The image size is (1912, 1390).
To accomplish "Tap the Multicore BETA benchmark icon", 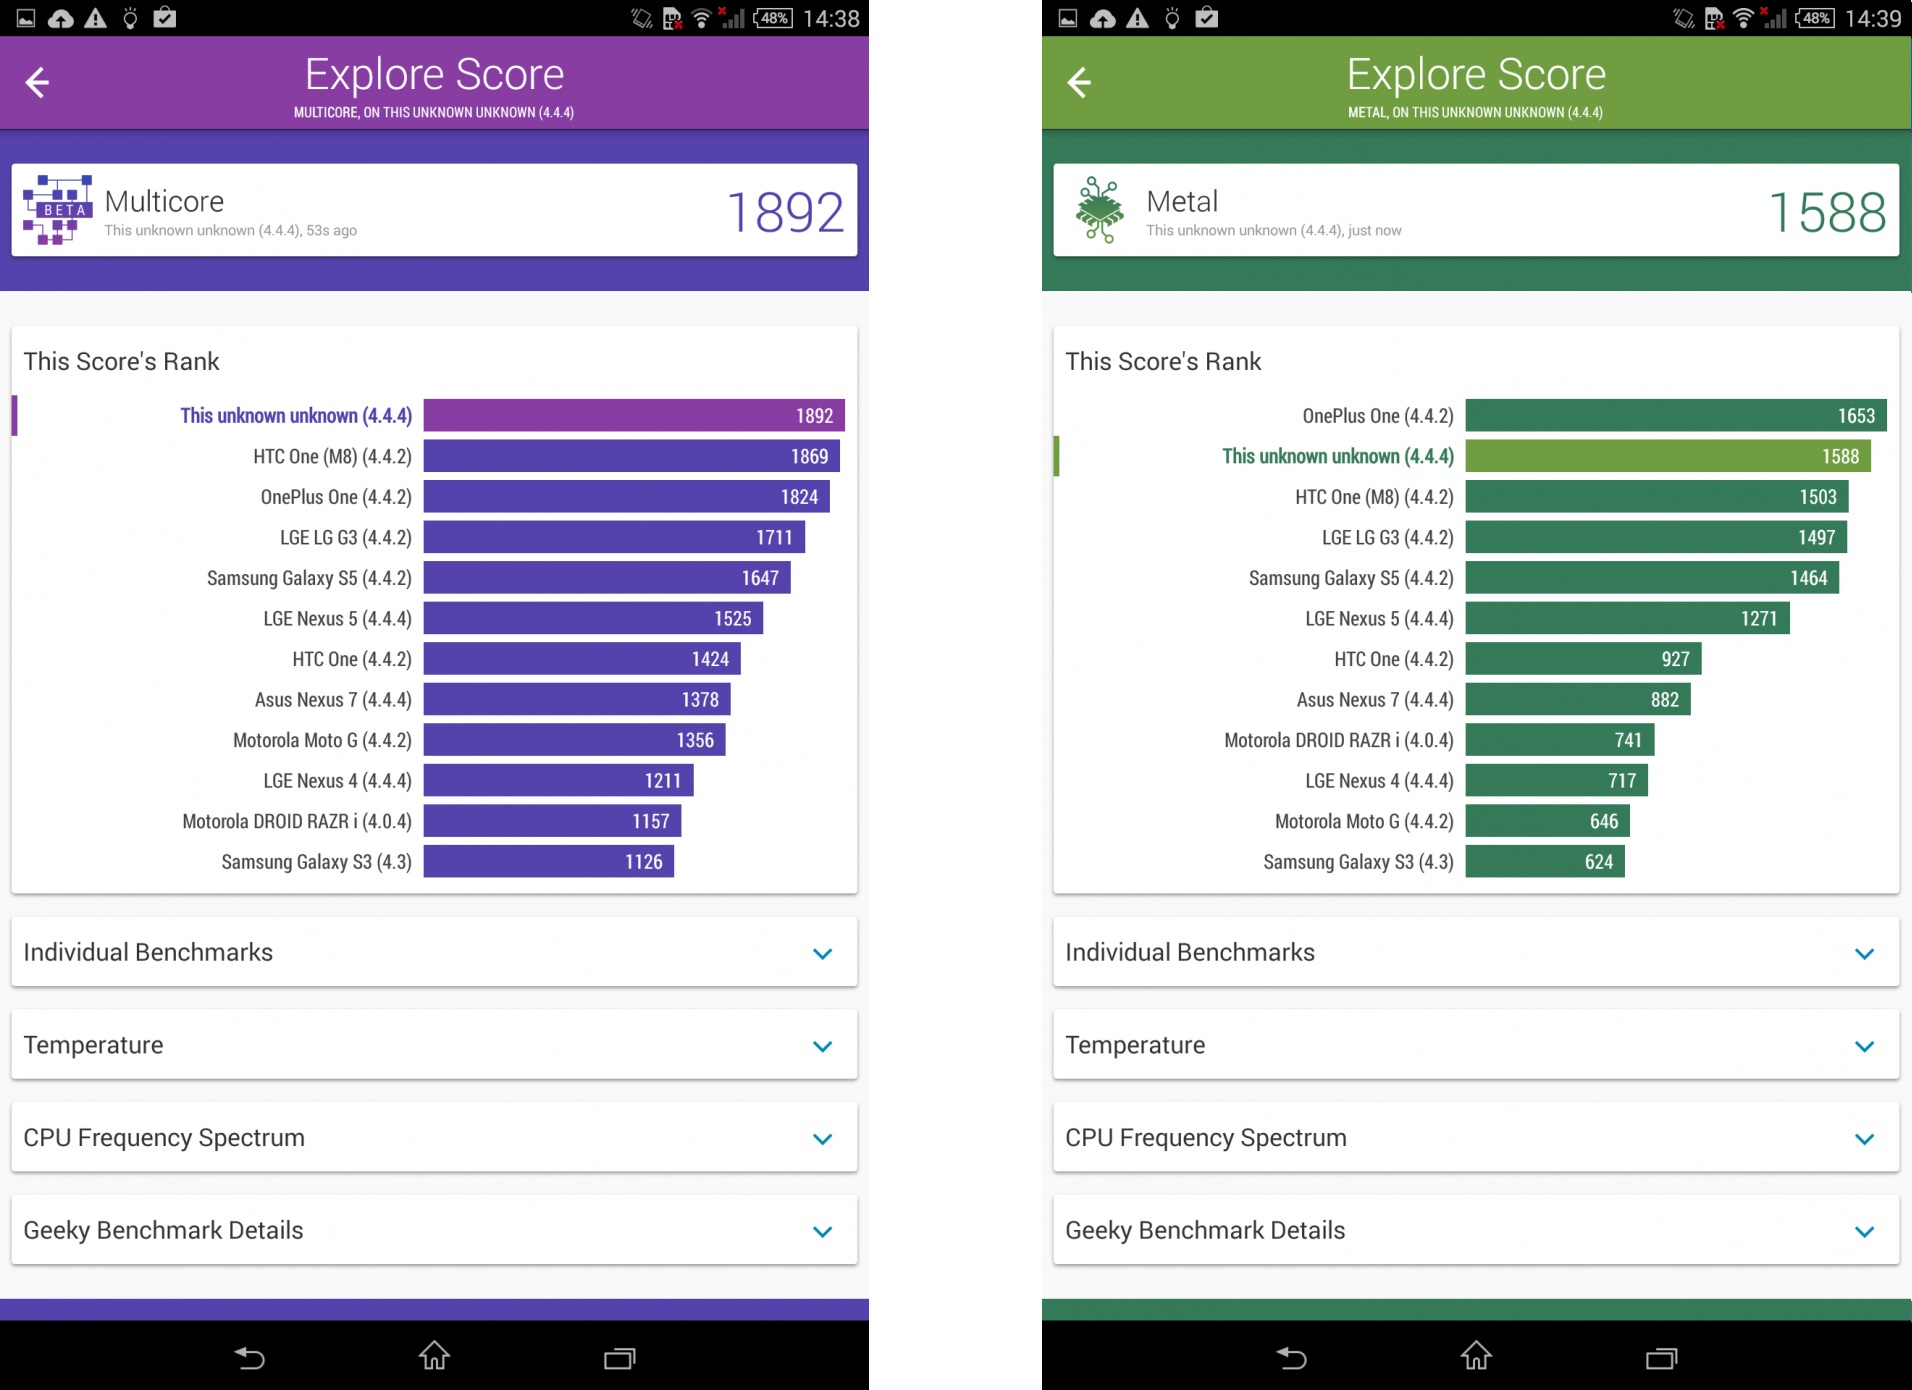I will (58, 210).
